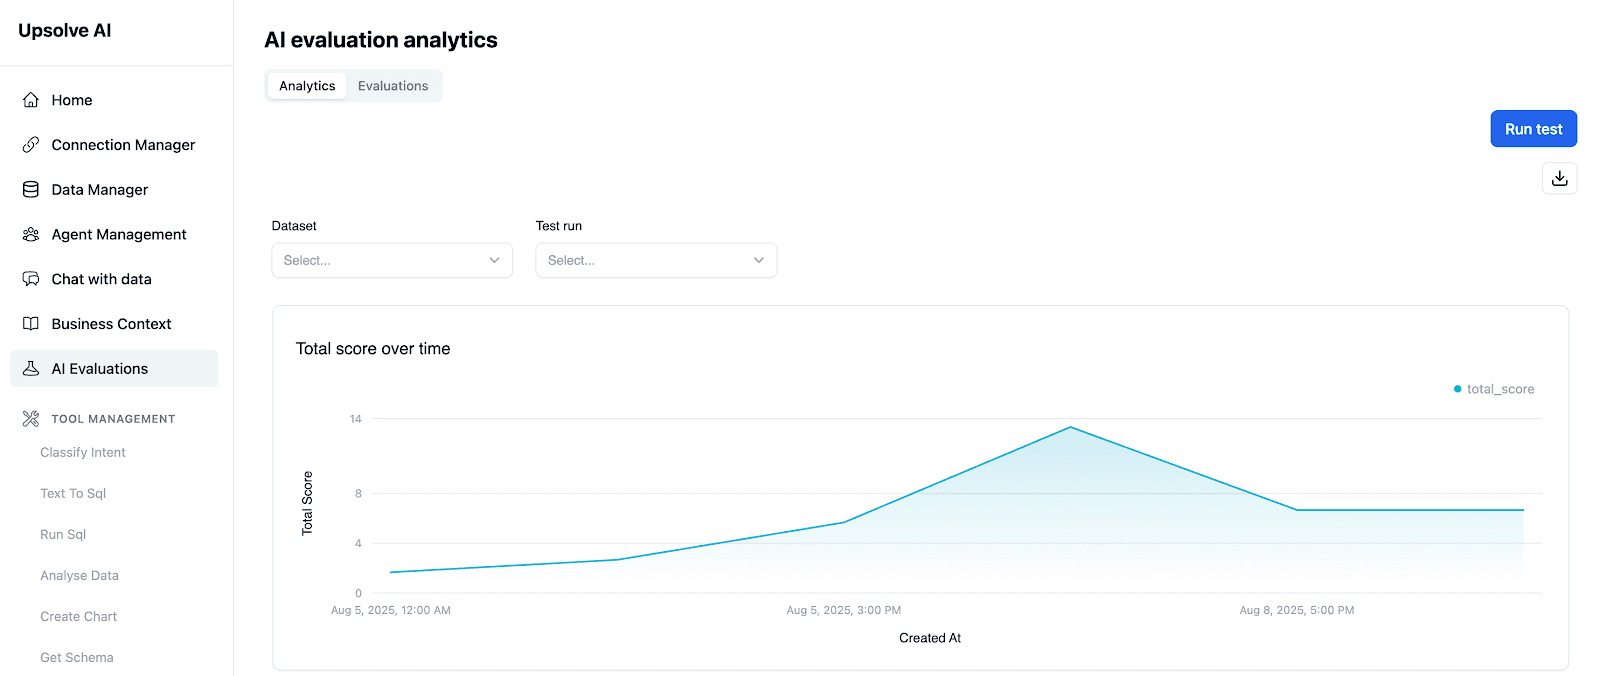Expand the Test run select dropdown

tap(655, 260)
